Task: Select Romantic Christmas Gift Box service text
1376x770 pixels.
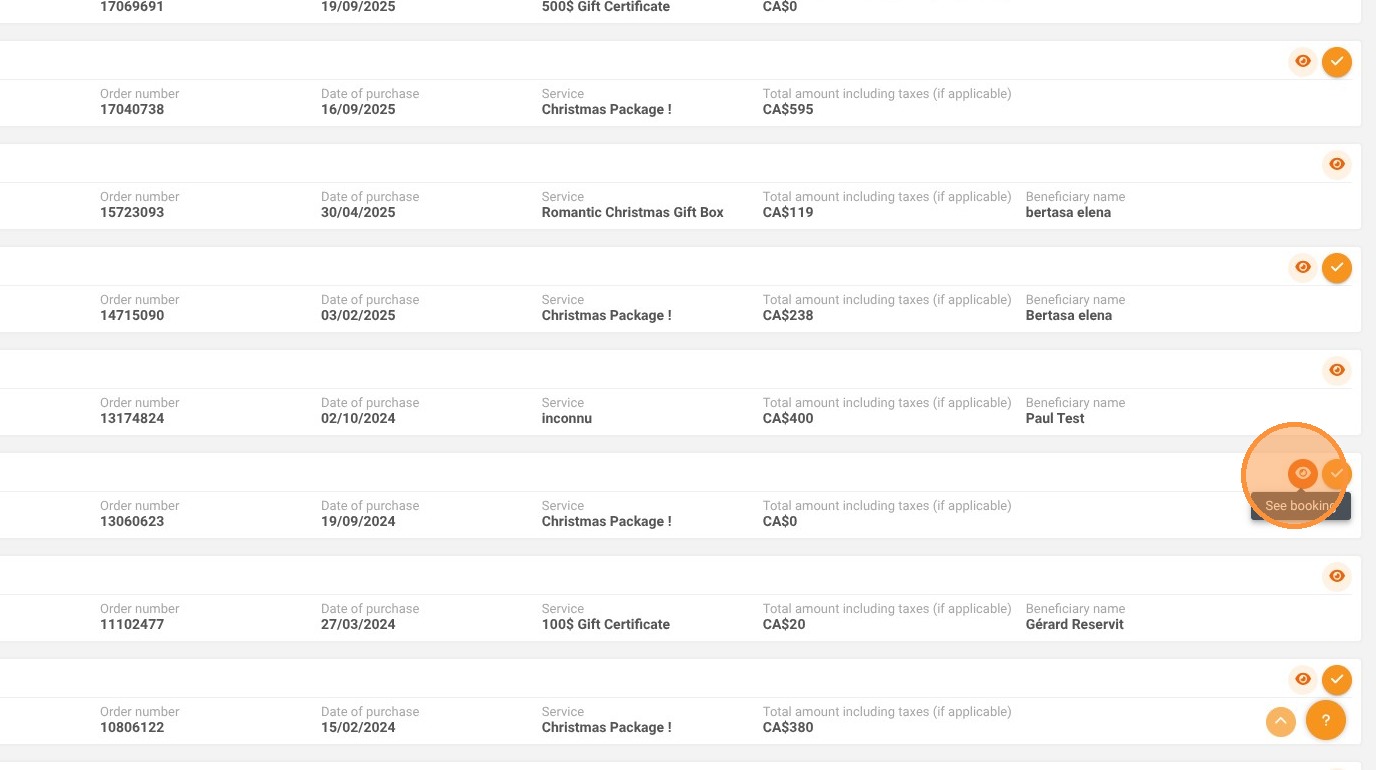Action: pos(633,212)
